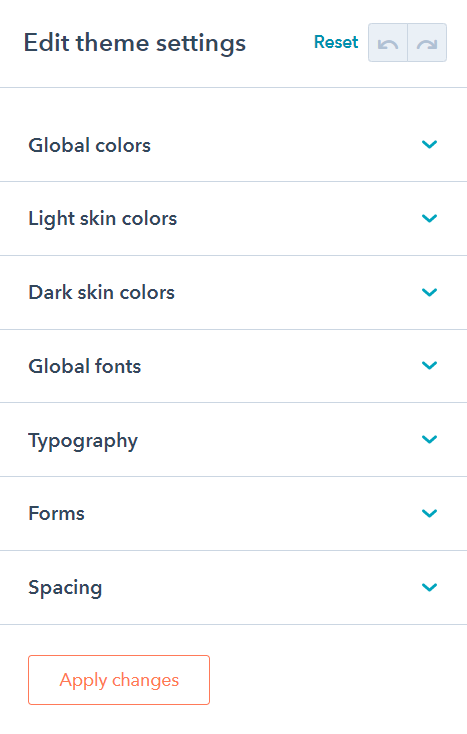Open the Dark skin colors label
467x734 pixels.
coord(102,293)
